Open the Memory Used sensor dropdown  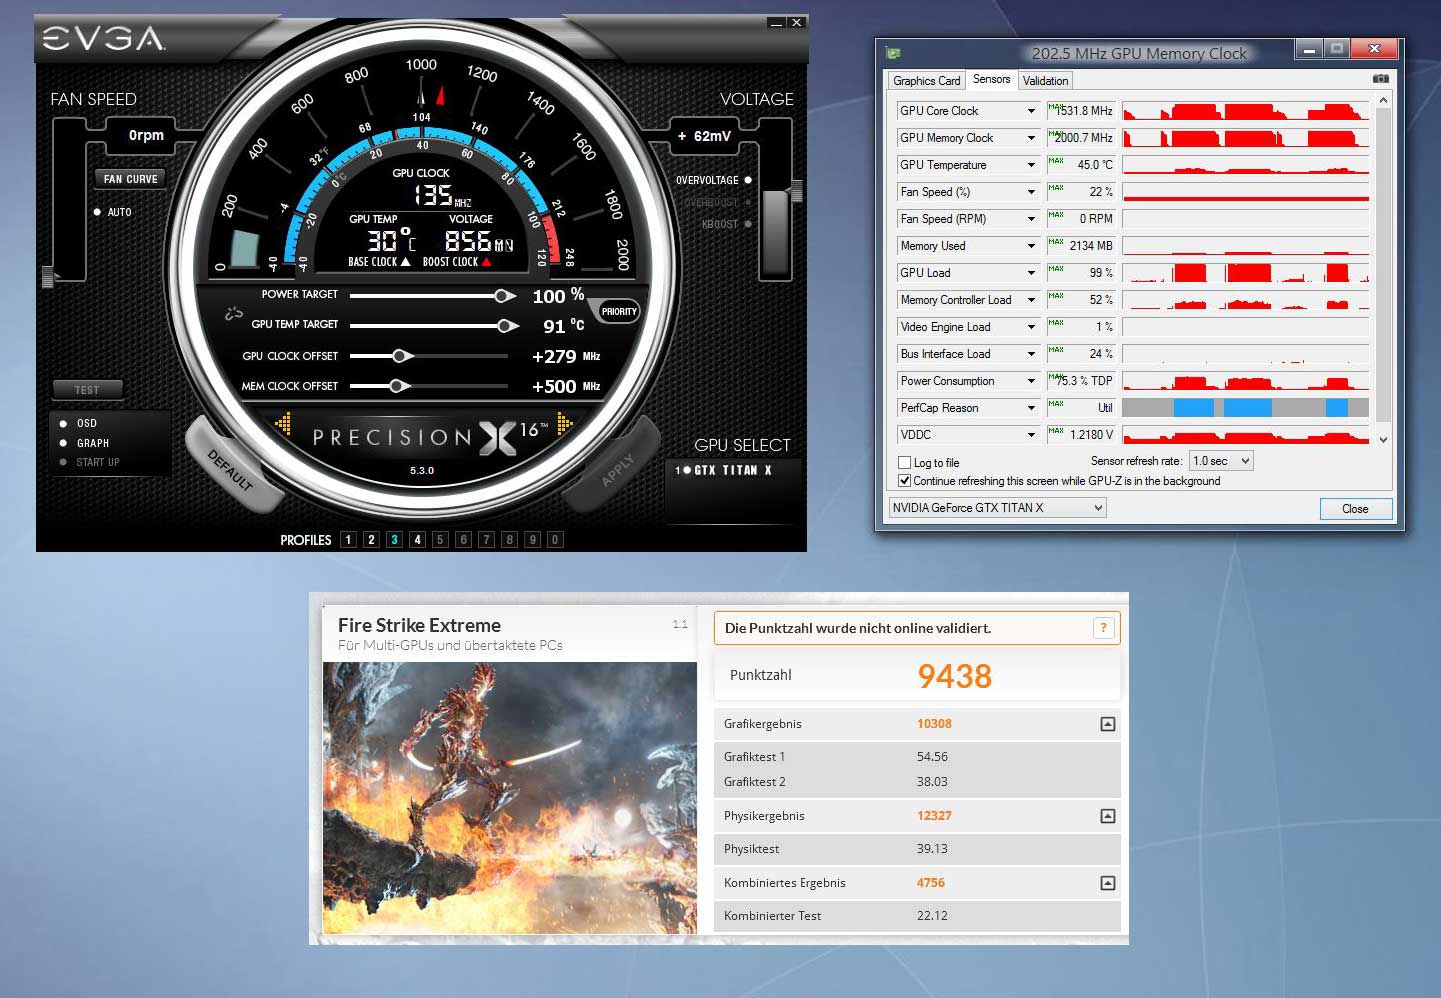(x=1031, y=246)
